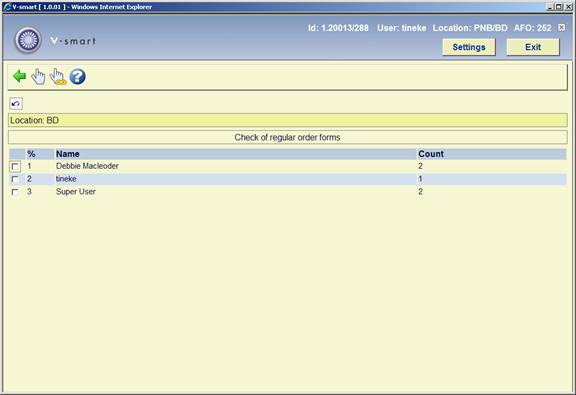This screenshot has width=576, height=395.
Task: Minimize the Internet Explorer window
Action: pos(550,7)
